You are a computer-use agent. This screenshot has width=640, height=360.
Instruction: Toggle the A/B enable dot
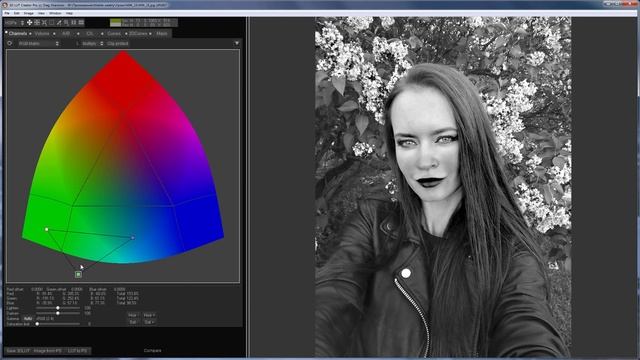54,33
